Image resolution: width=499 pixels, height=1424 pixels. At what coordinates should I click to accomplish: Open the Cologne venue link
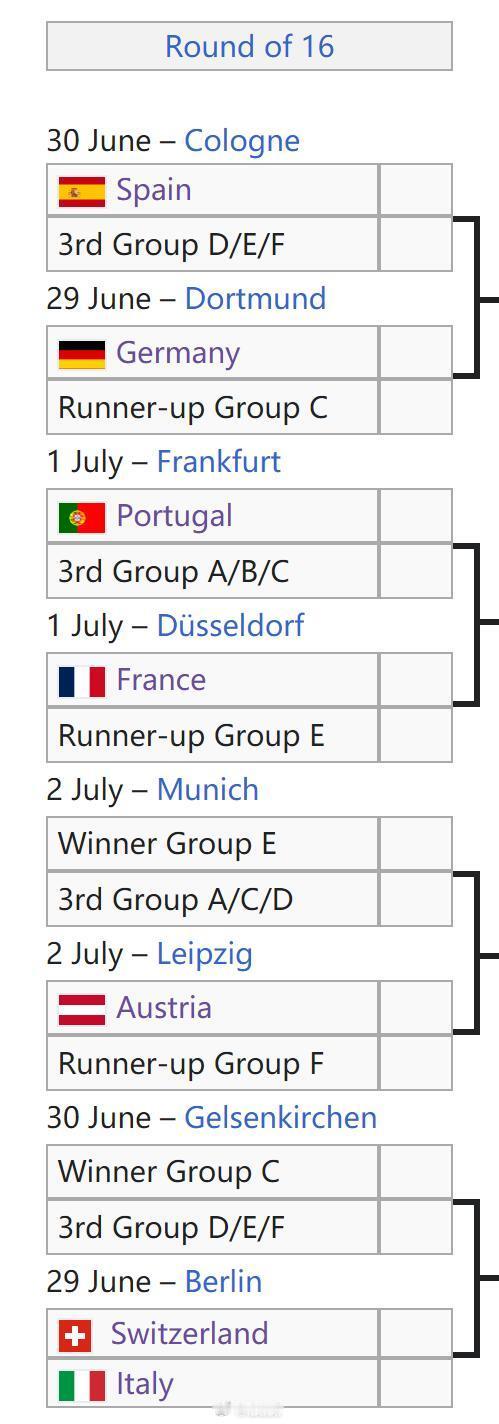coord(242,140)
